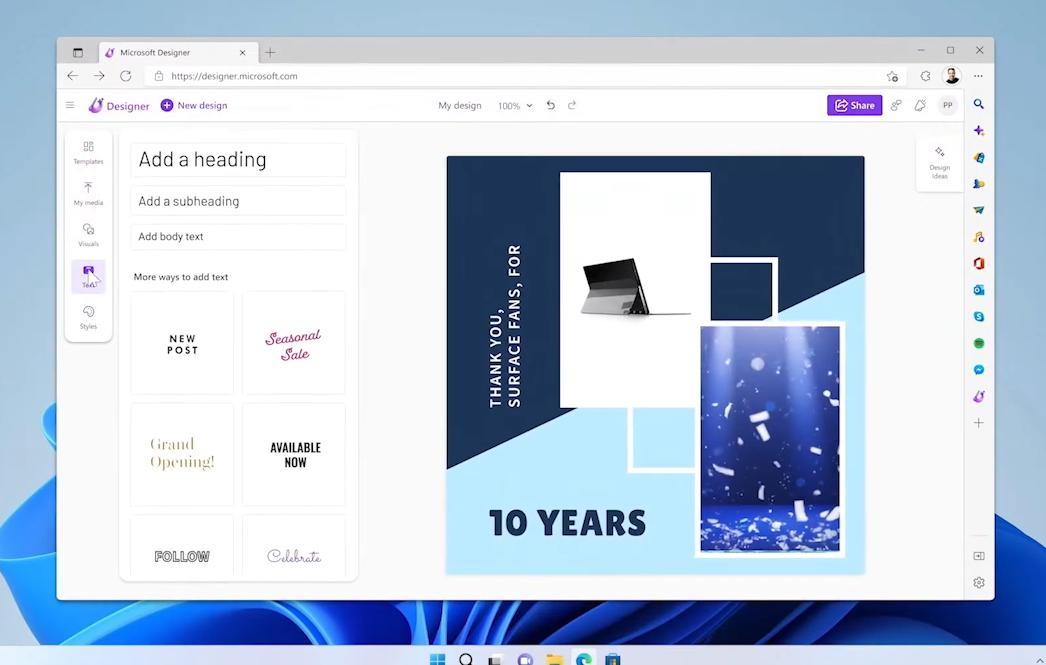Open browser extensions puzzle icon
This screenshot has width=1046, height=665.
tap(925, 76)
